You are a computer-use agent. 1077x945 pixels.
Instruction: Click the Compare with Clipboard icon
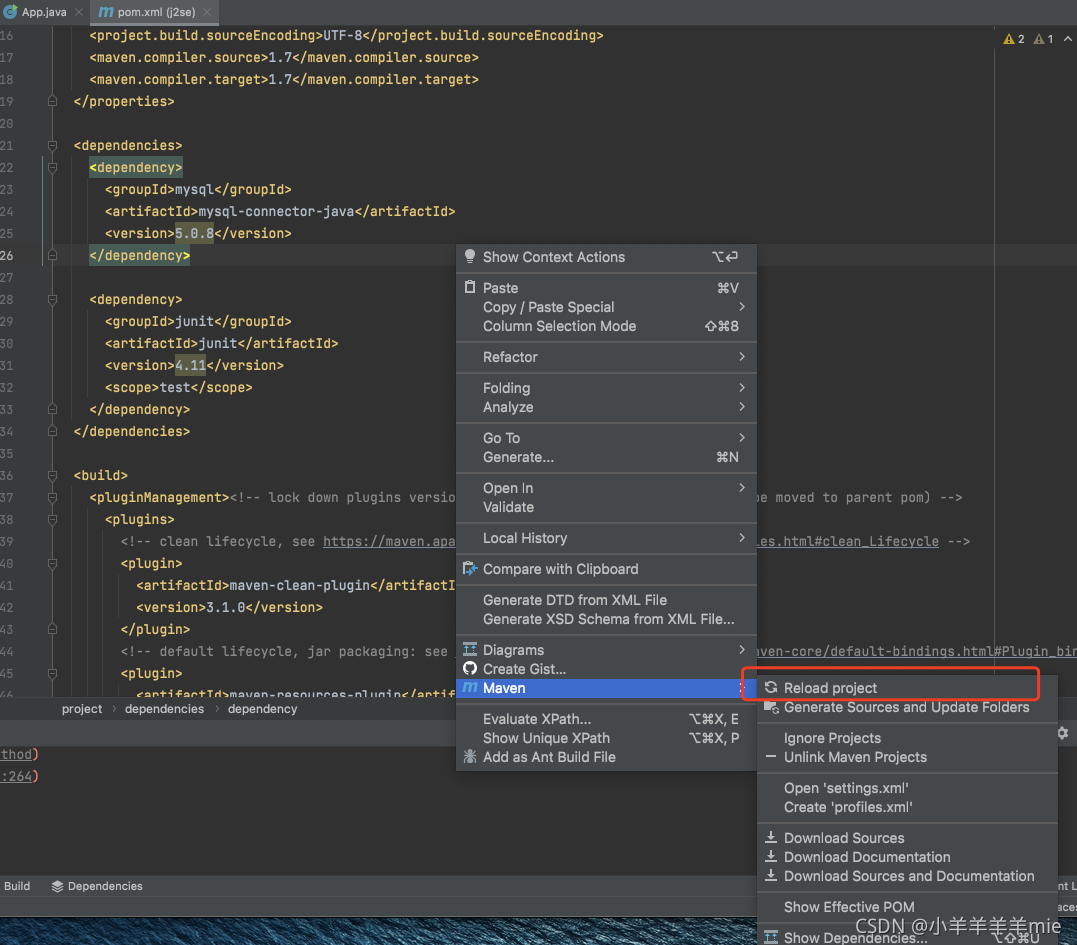[470, 569]
